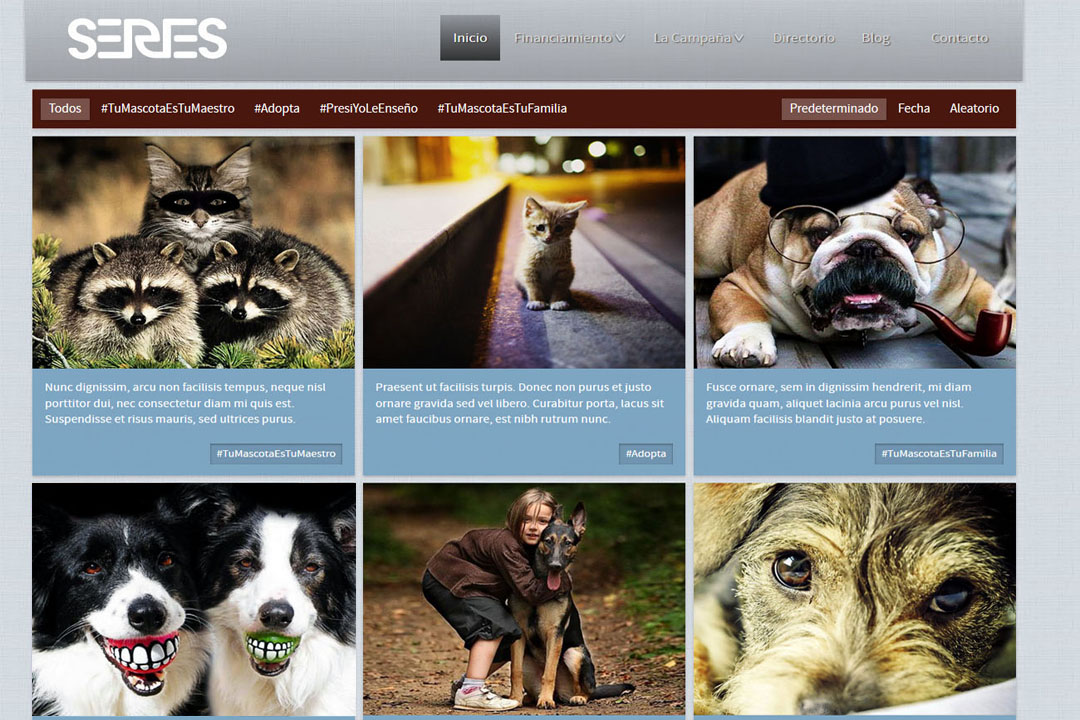Screen dimensions: 1080x720
Task: Open the kitten on street photo
Action: (524, 252)
